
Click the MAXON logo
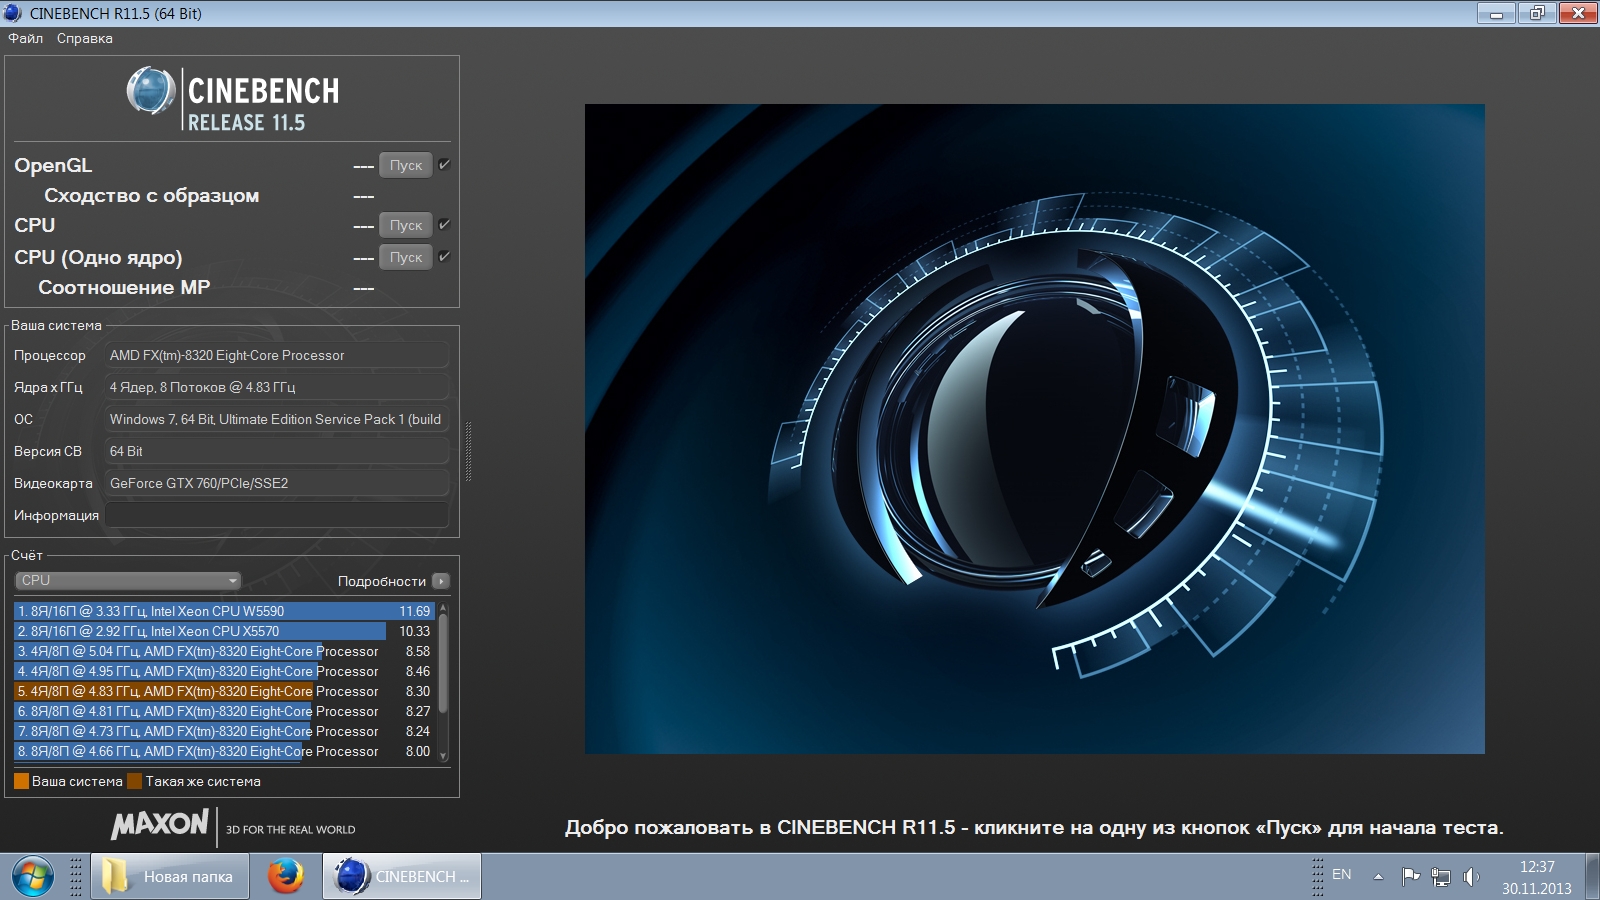tap(160, 824)
